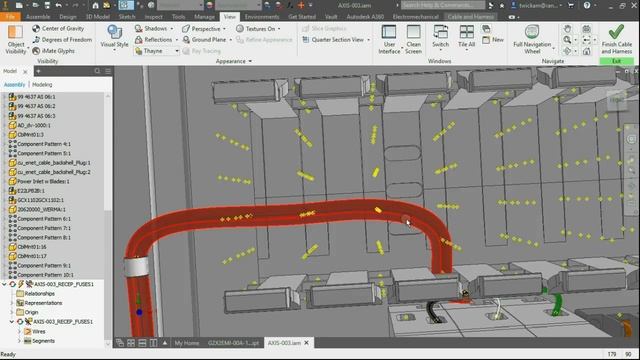The image size is (640, 360).
Task: Click the Home View icon in Navigate
Action: (587, 51)
